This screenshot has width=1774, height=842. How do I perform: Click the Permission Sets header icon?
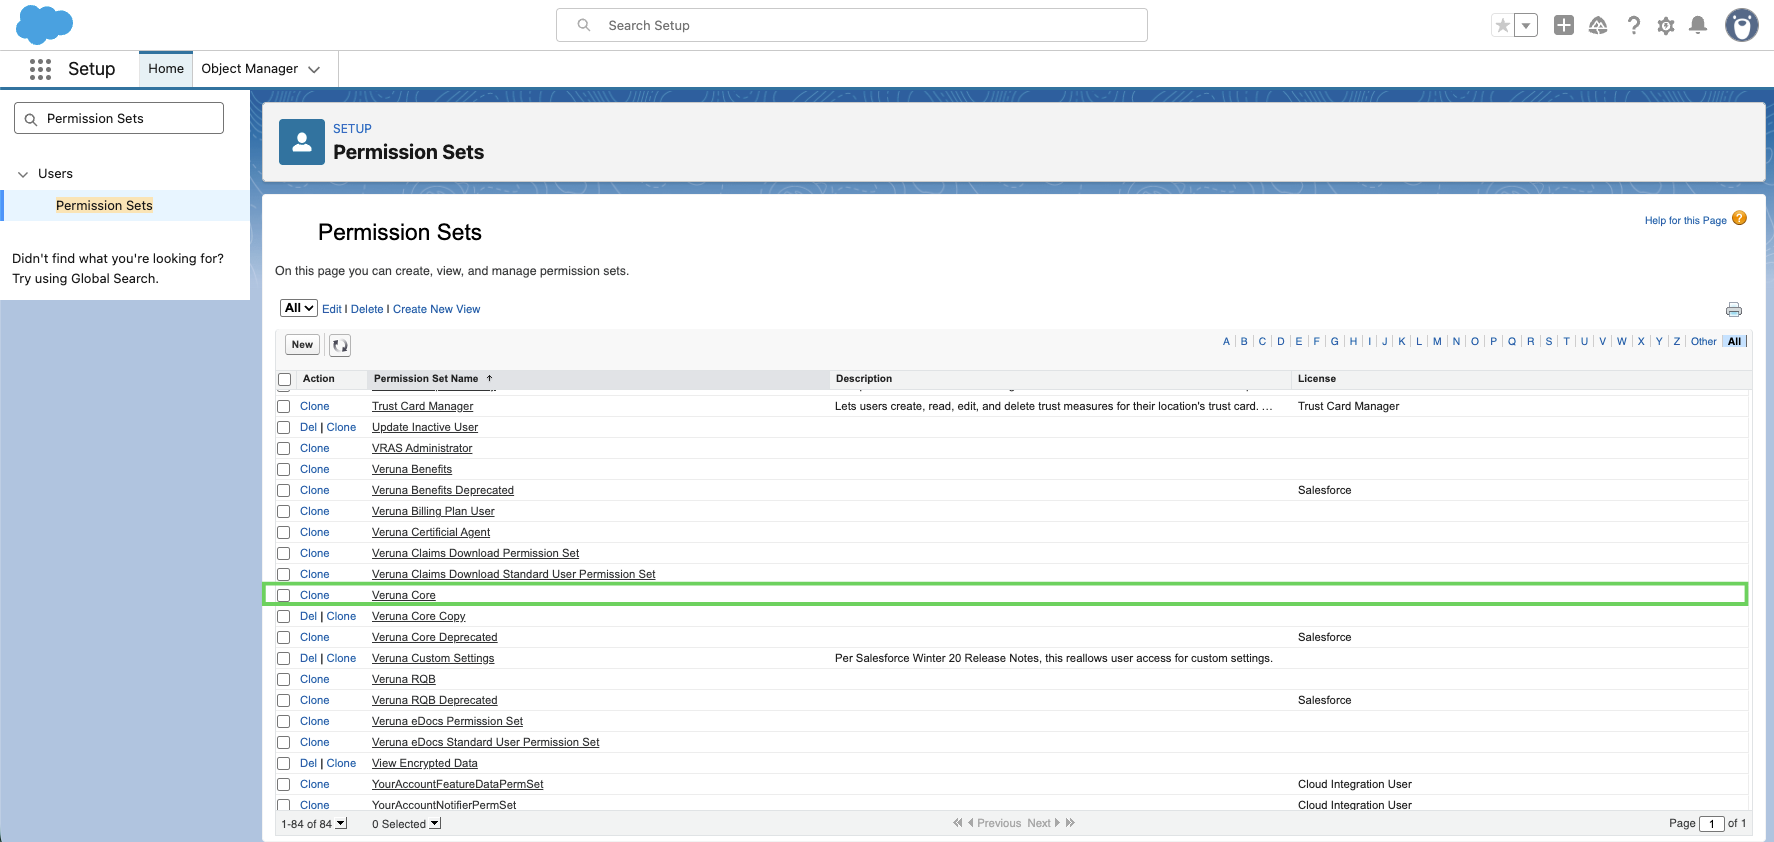click(302, 142)
